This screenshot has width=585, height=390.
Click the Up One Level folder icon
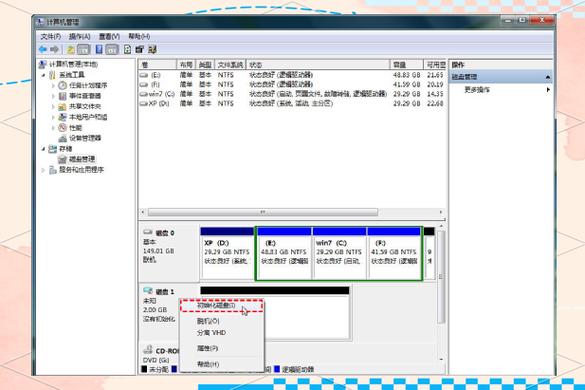coord(71,49)
